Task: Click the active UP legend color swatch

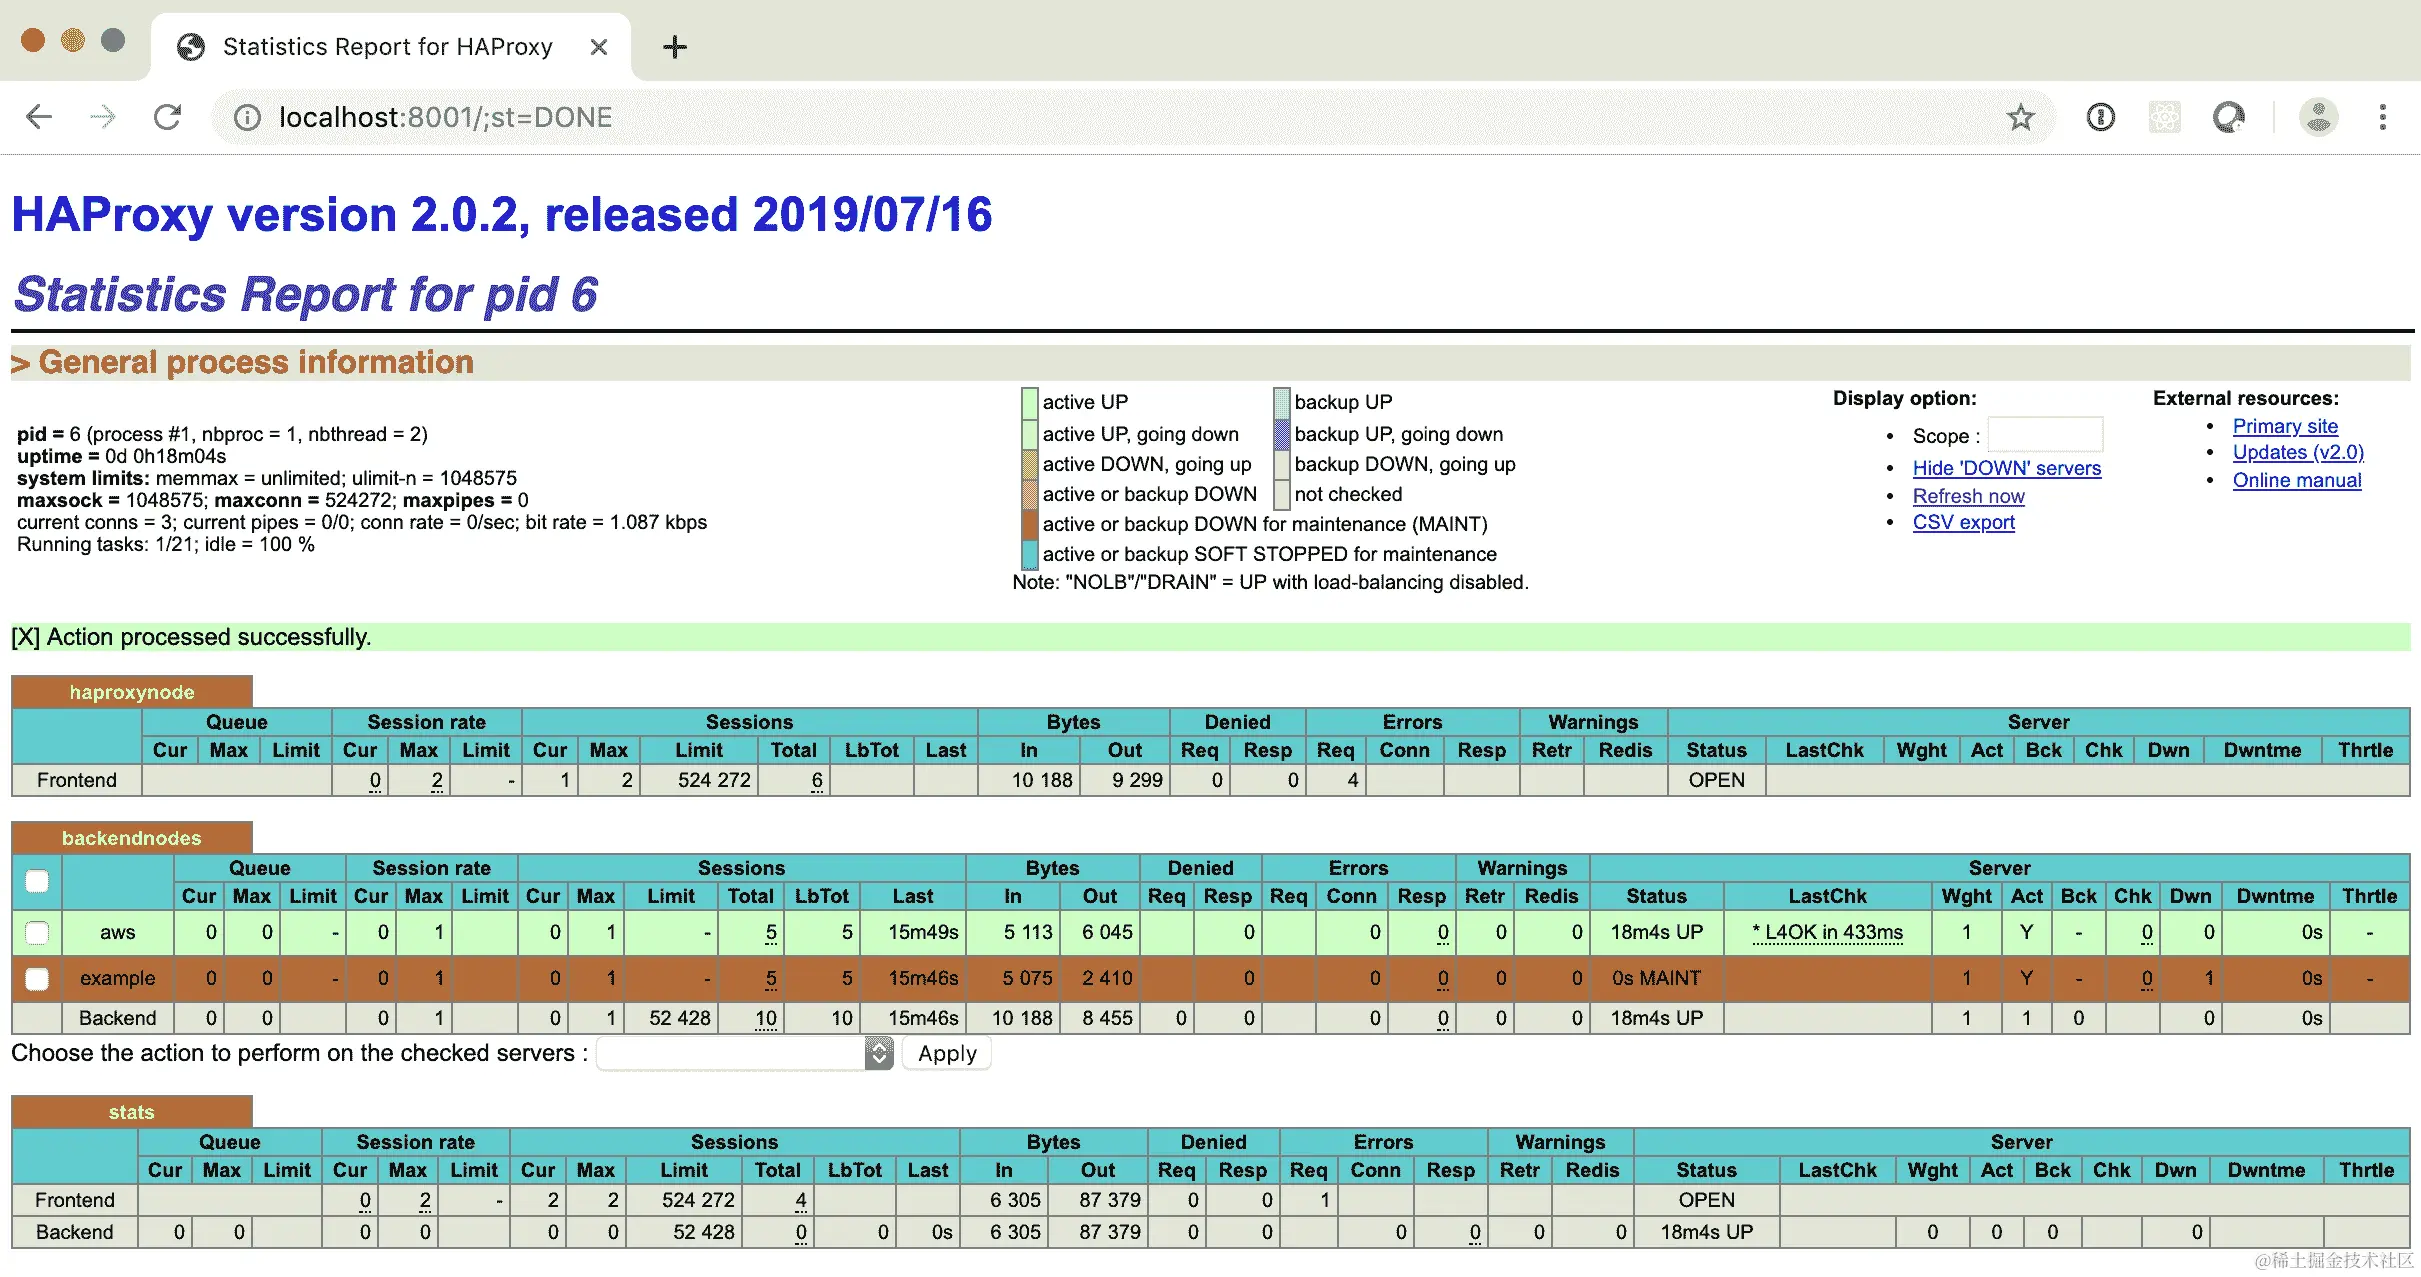Action: 1029,402
